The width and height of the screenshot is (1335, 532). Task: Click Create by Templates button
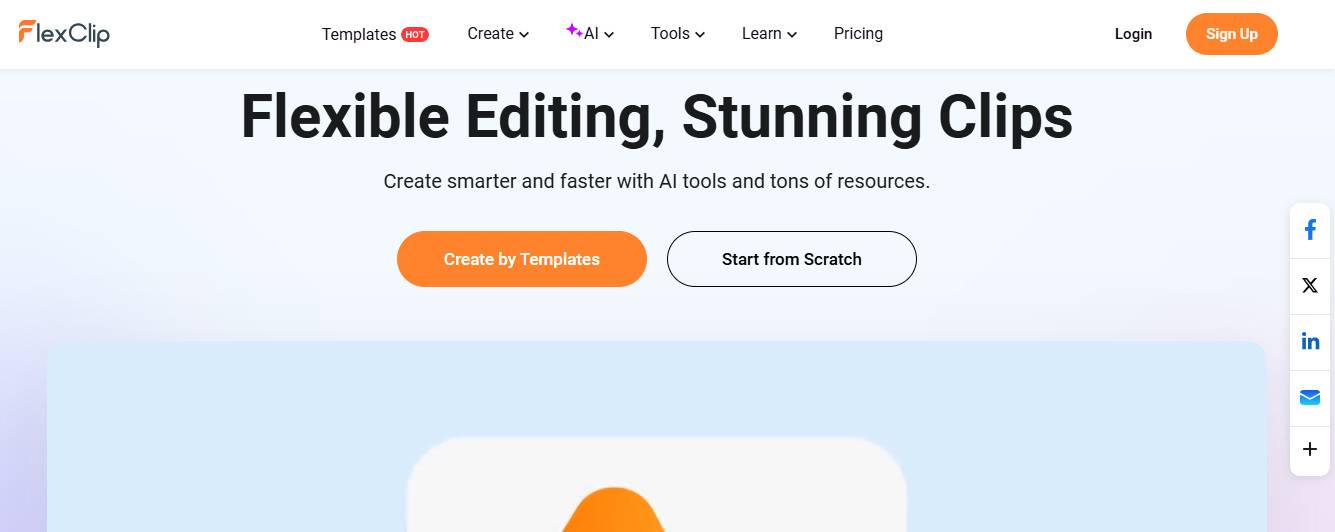(522, 259)
